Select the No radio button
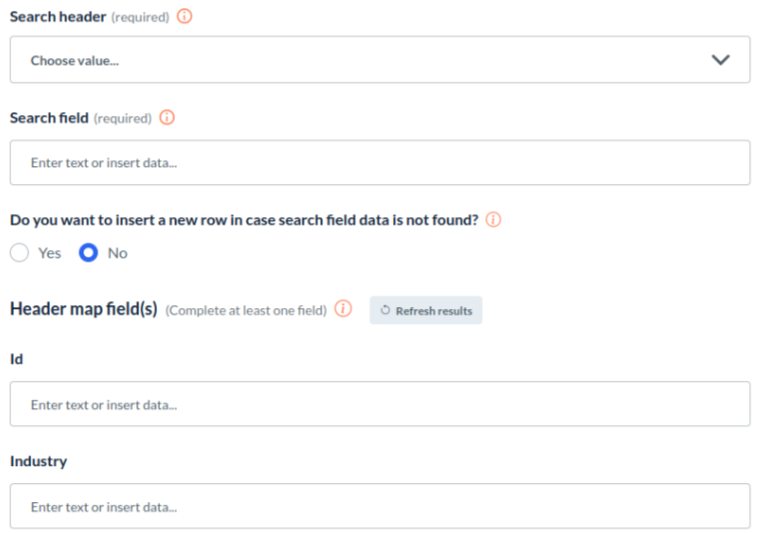The height and width of the screenshot is (534, 765). pyautogui.click(x=89, y=253)
